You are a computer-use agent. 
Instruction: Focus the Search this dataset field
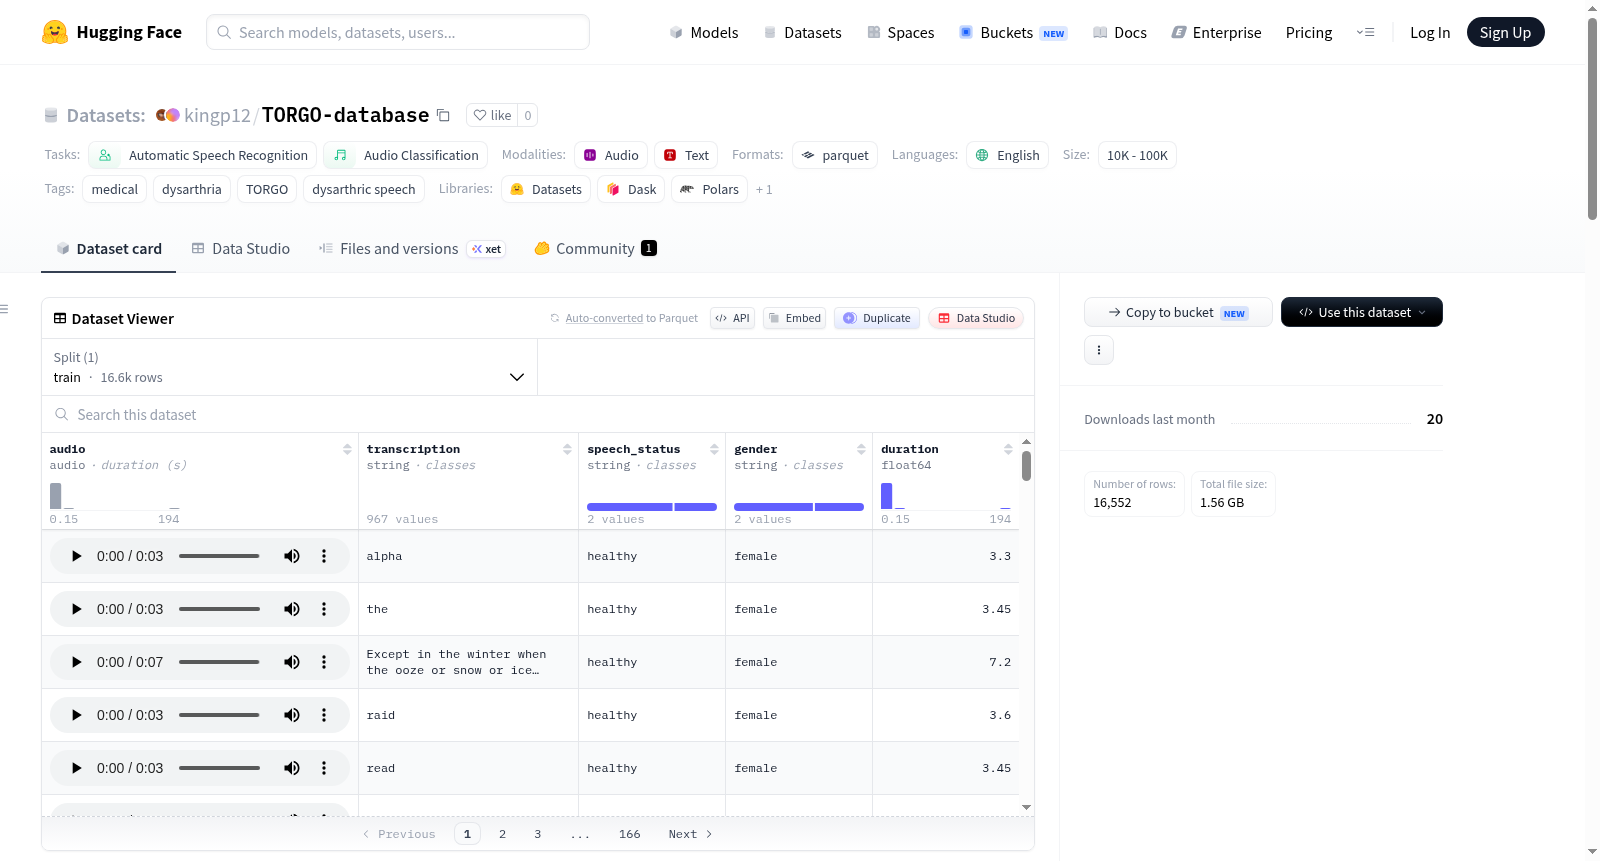(538, 414)
